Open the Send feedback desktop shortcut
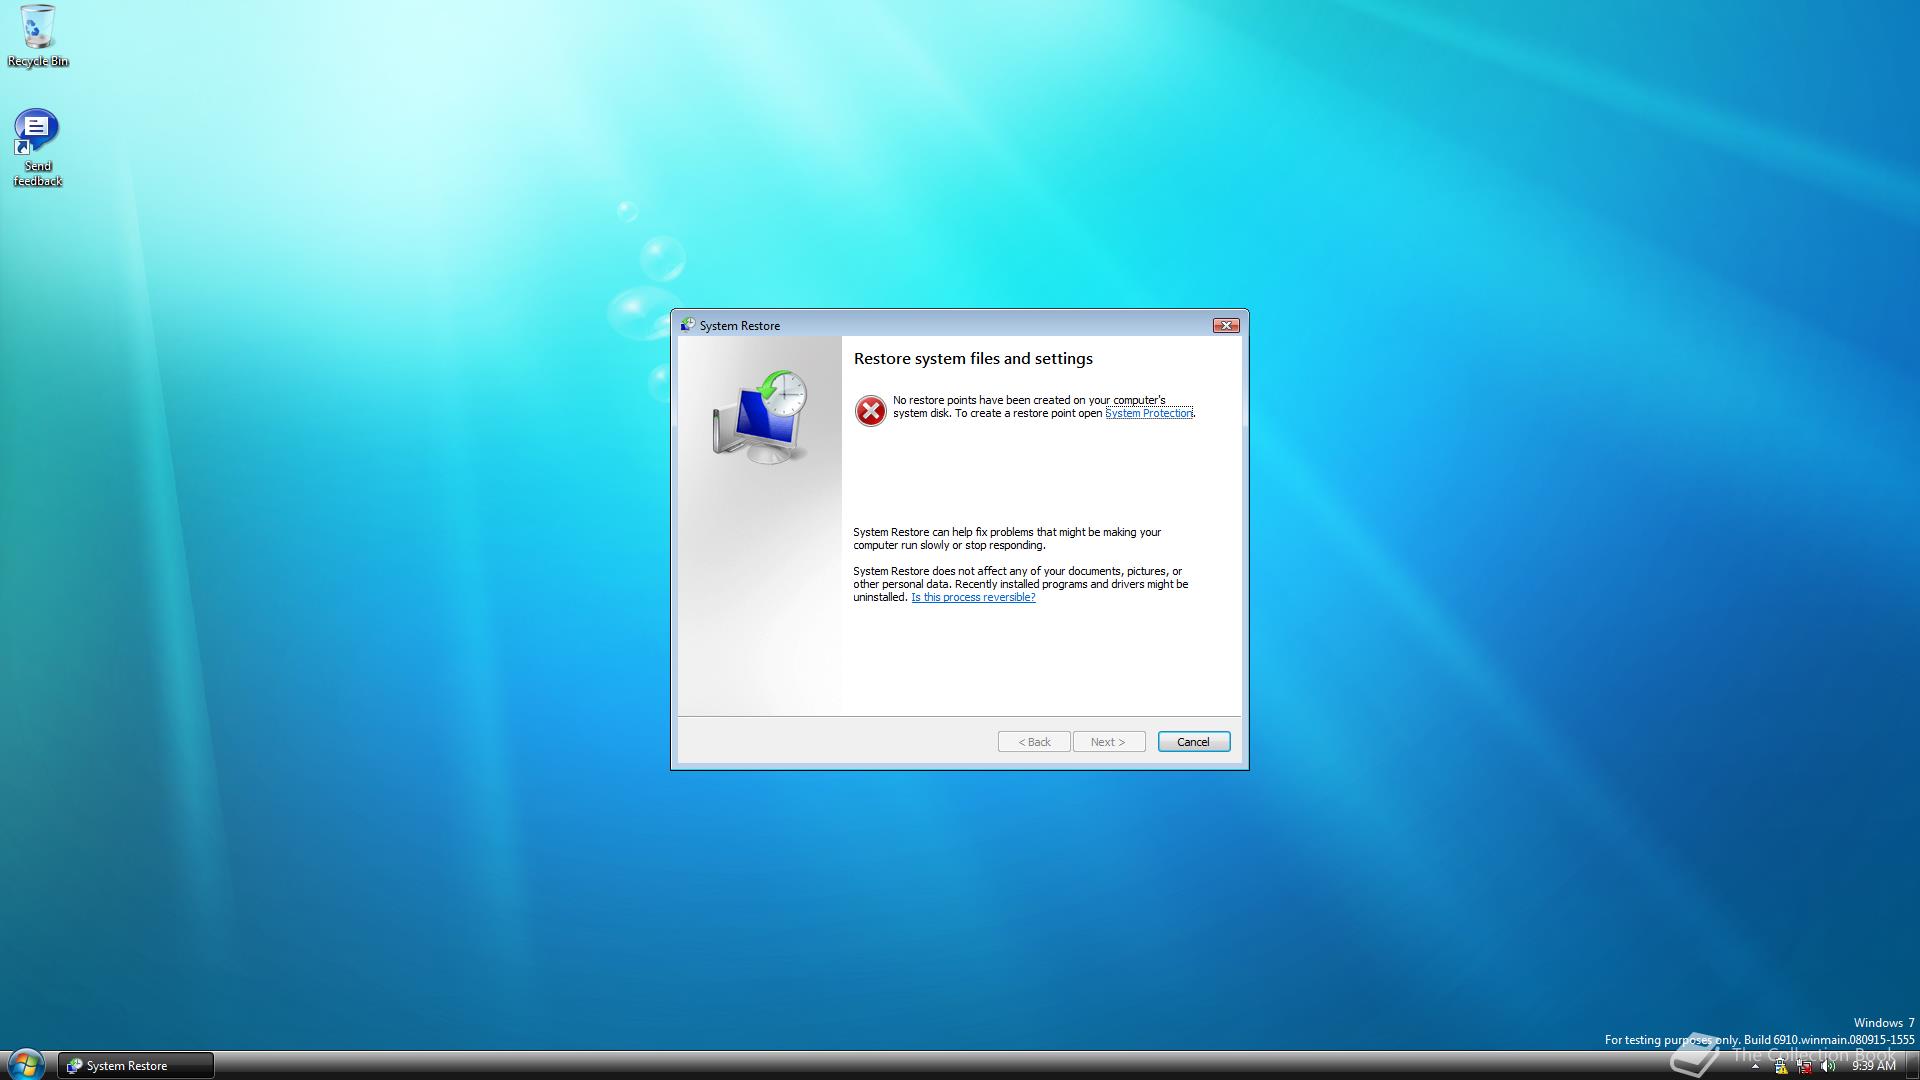This screenshot has width=1920, height=1080. coord(36,132)
